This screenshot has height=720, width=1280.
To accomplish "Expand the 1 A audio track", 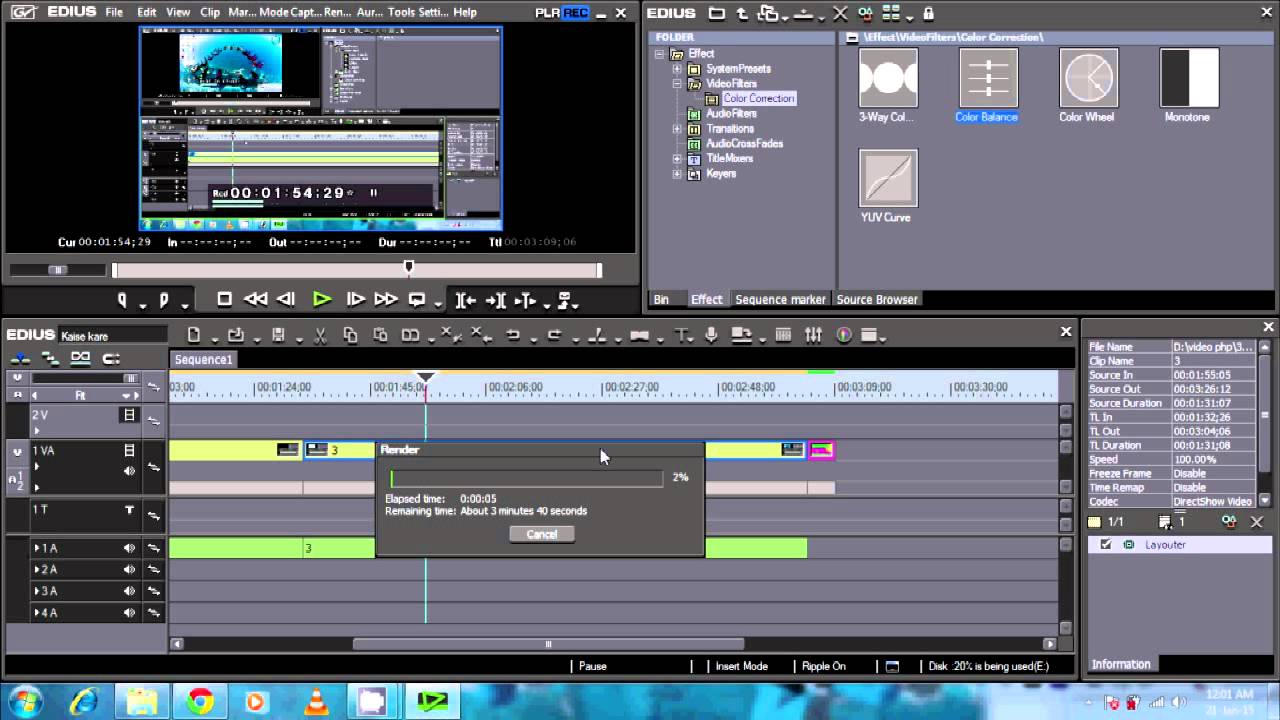I will tap(37, 548).
